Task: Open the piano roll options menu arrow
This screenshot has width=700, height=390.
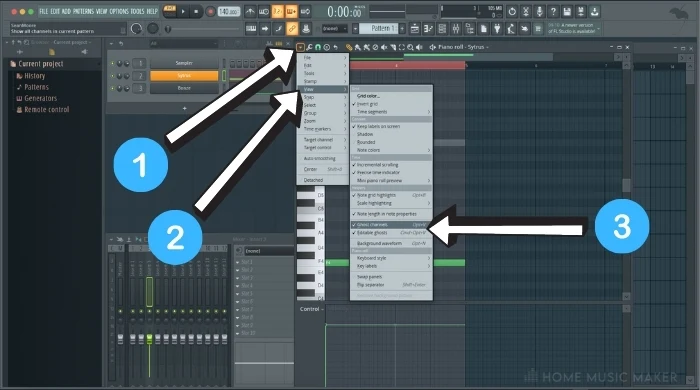Action: pyautogui.click(x=300, y=47)
